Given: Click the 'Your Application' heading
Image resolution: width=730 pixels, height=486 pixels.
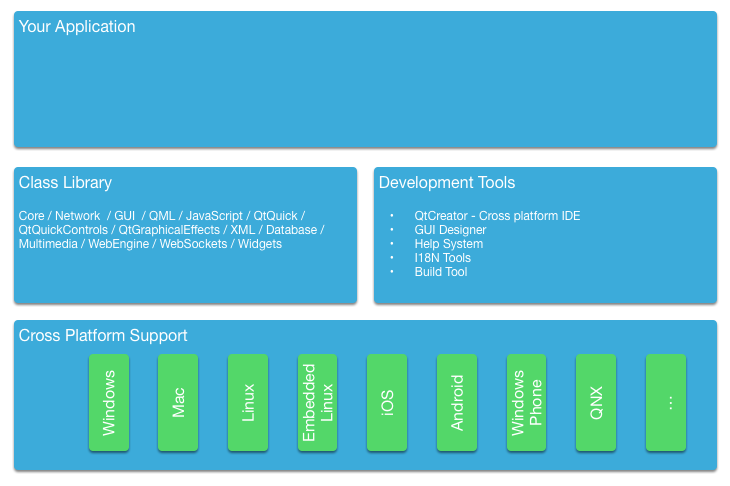Looking at the screenshot, I should (77, 27).
